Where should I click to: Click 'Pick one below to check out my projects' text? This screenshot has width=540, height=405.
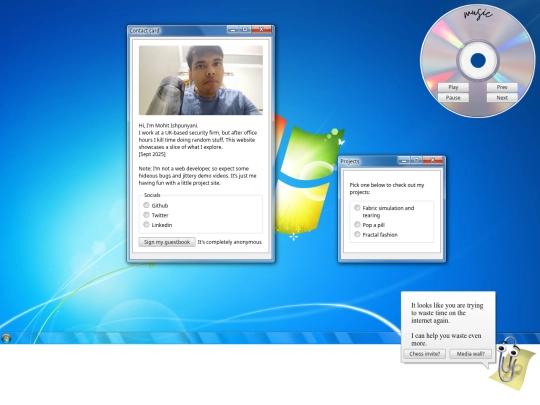coord(387,188)
